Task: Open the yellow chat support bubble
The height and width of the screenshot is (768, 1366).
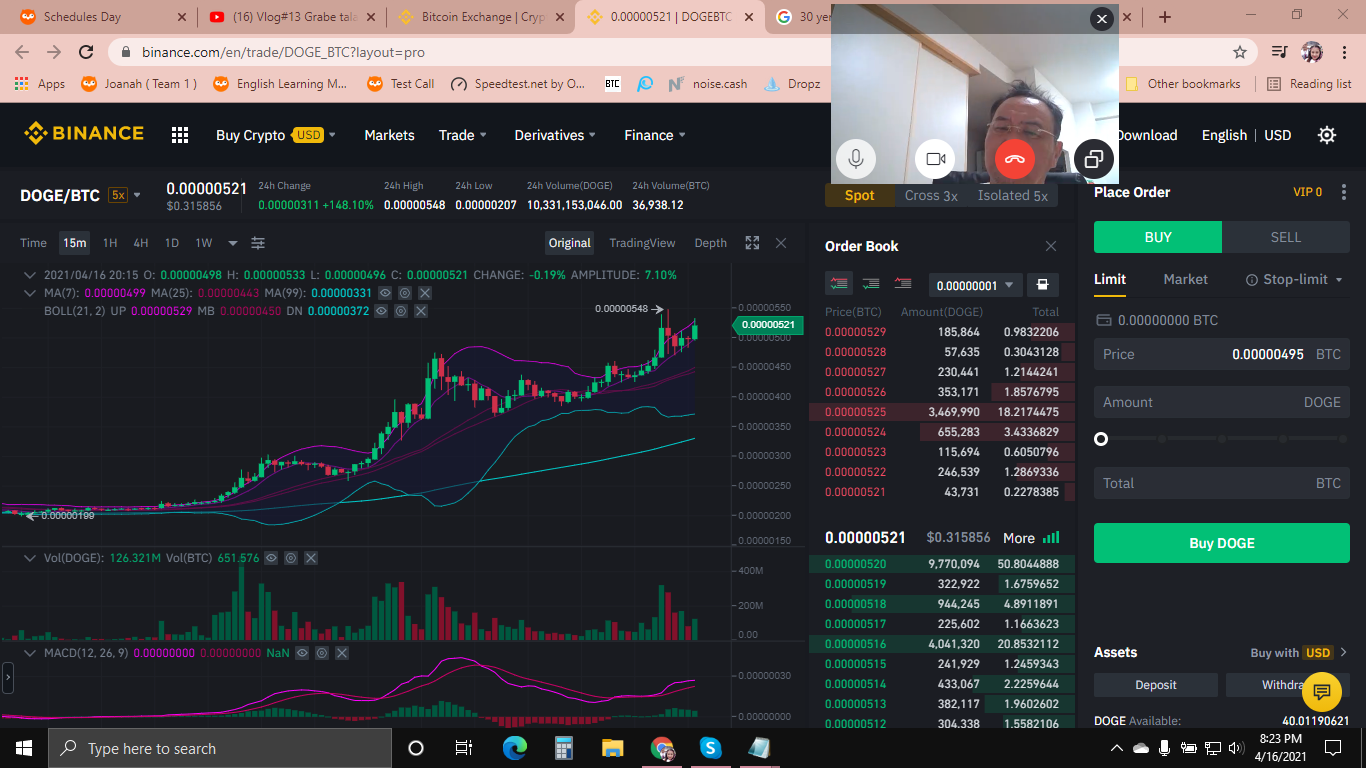Action: coord(1322,692)
